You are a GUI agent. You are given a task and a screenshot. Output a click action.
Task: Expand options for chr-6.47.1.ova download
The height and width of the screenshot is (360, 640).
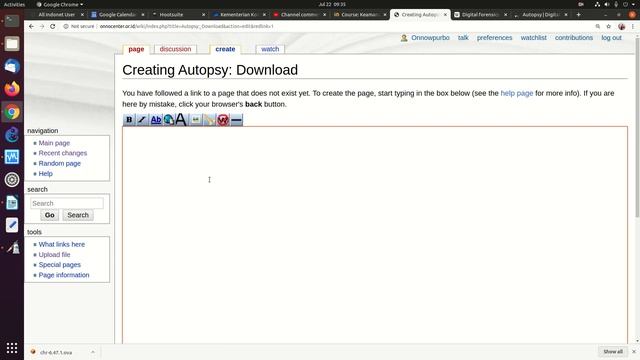[93, 352]
